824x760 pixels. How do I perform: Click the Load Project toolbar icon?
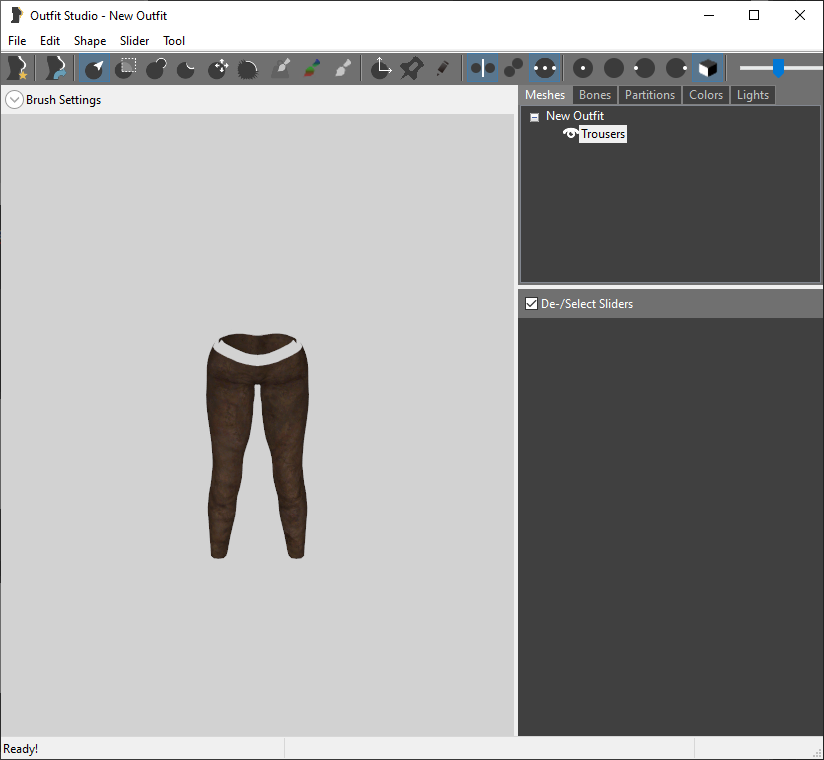55,68
